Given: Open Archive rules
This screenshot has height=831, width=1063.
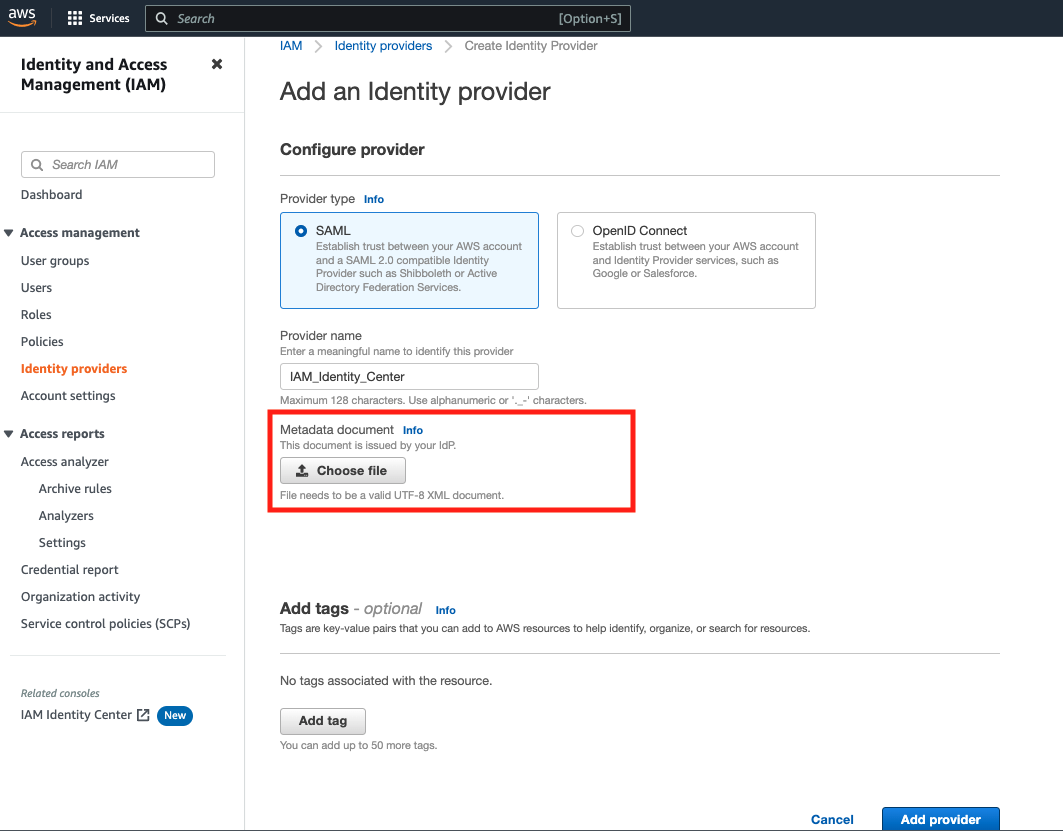Looking at the screenshot, I should tap(75, 489).
